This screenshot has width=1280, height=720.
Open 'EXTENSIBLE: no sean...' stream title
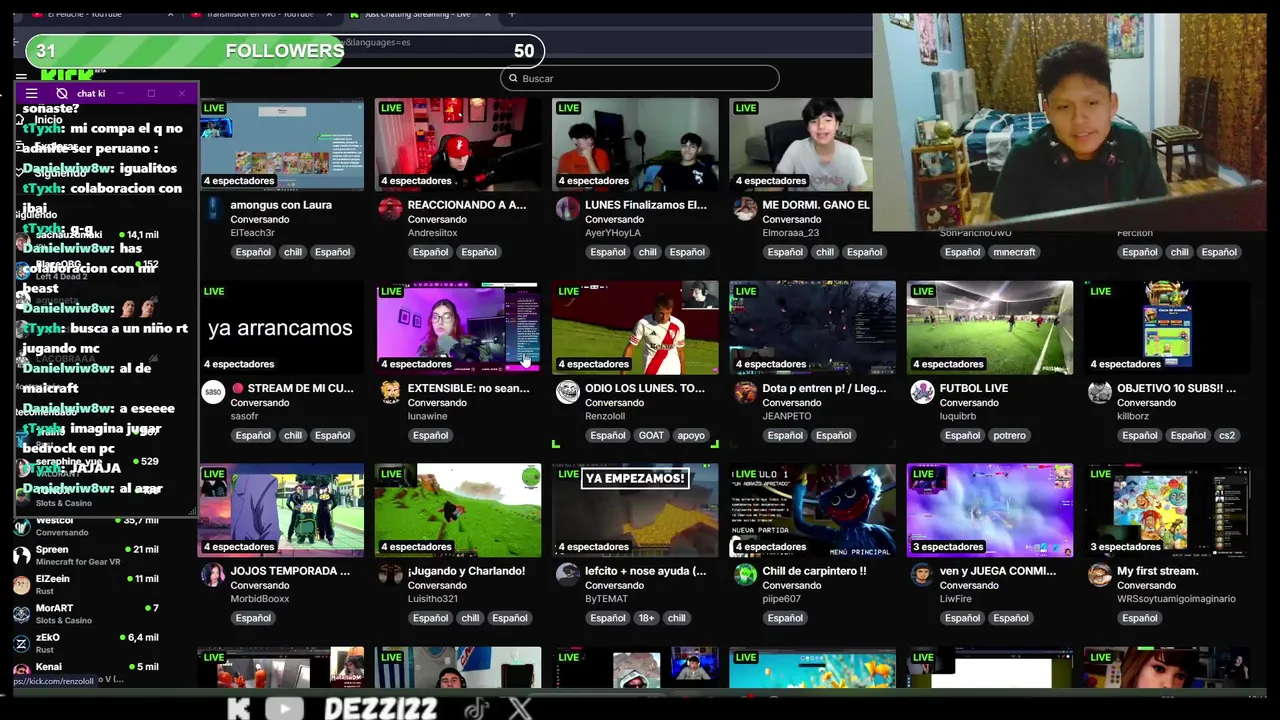[469, 388]
